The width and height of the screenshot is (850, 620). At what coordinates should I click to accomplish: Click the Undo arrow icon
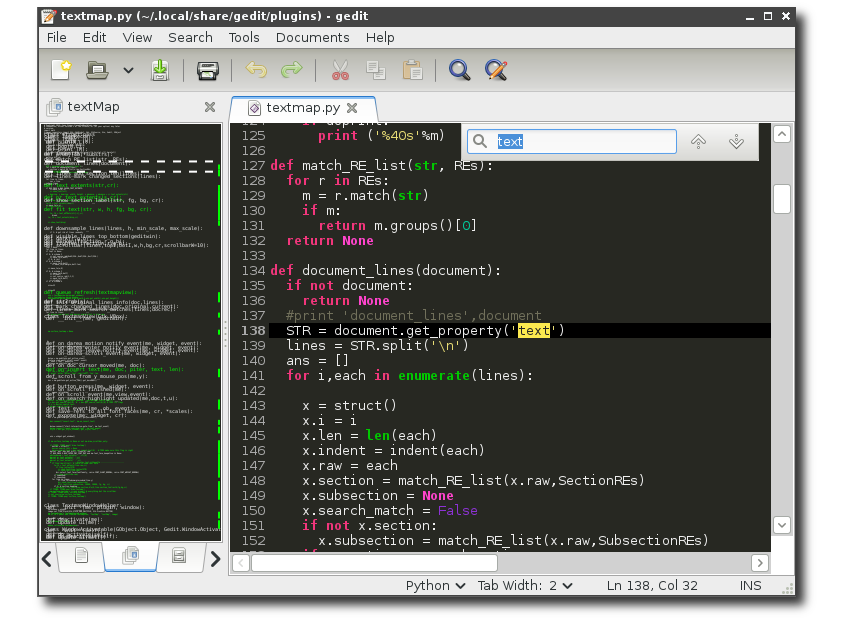256,70
